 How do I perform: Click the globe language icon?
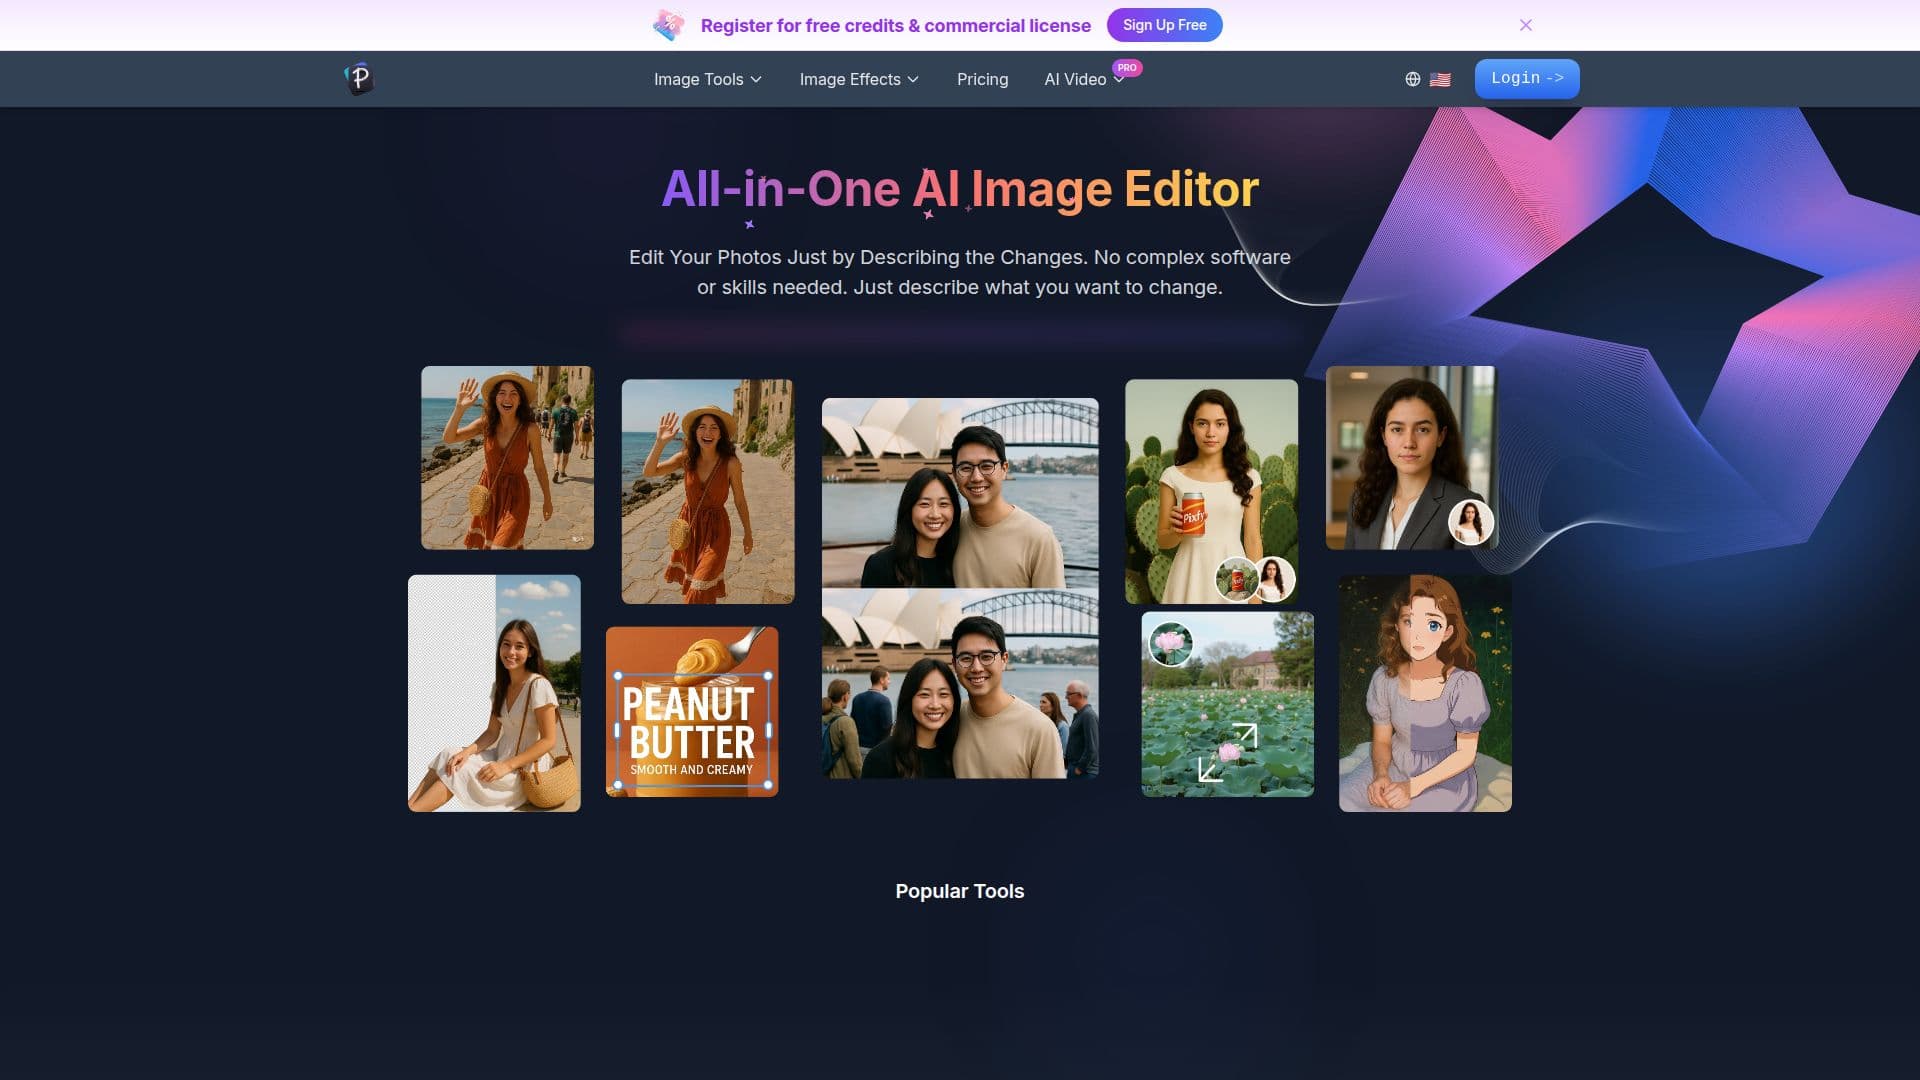[1412, 79]
